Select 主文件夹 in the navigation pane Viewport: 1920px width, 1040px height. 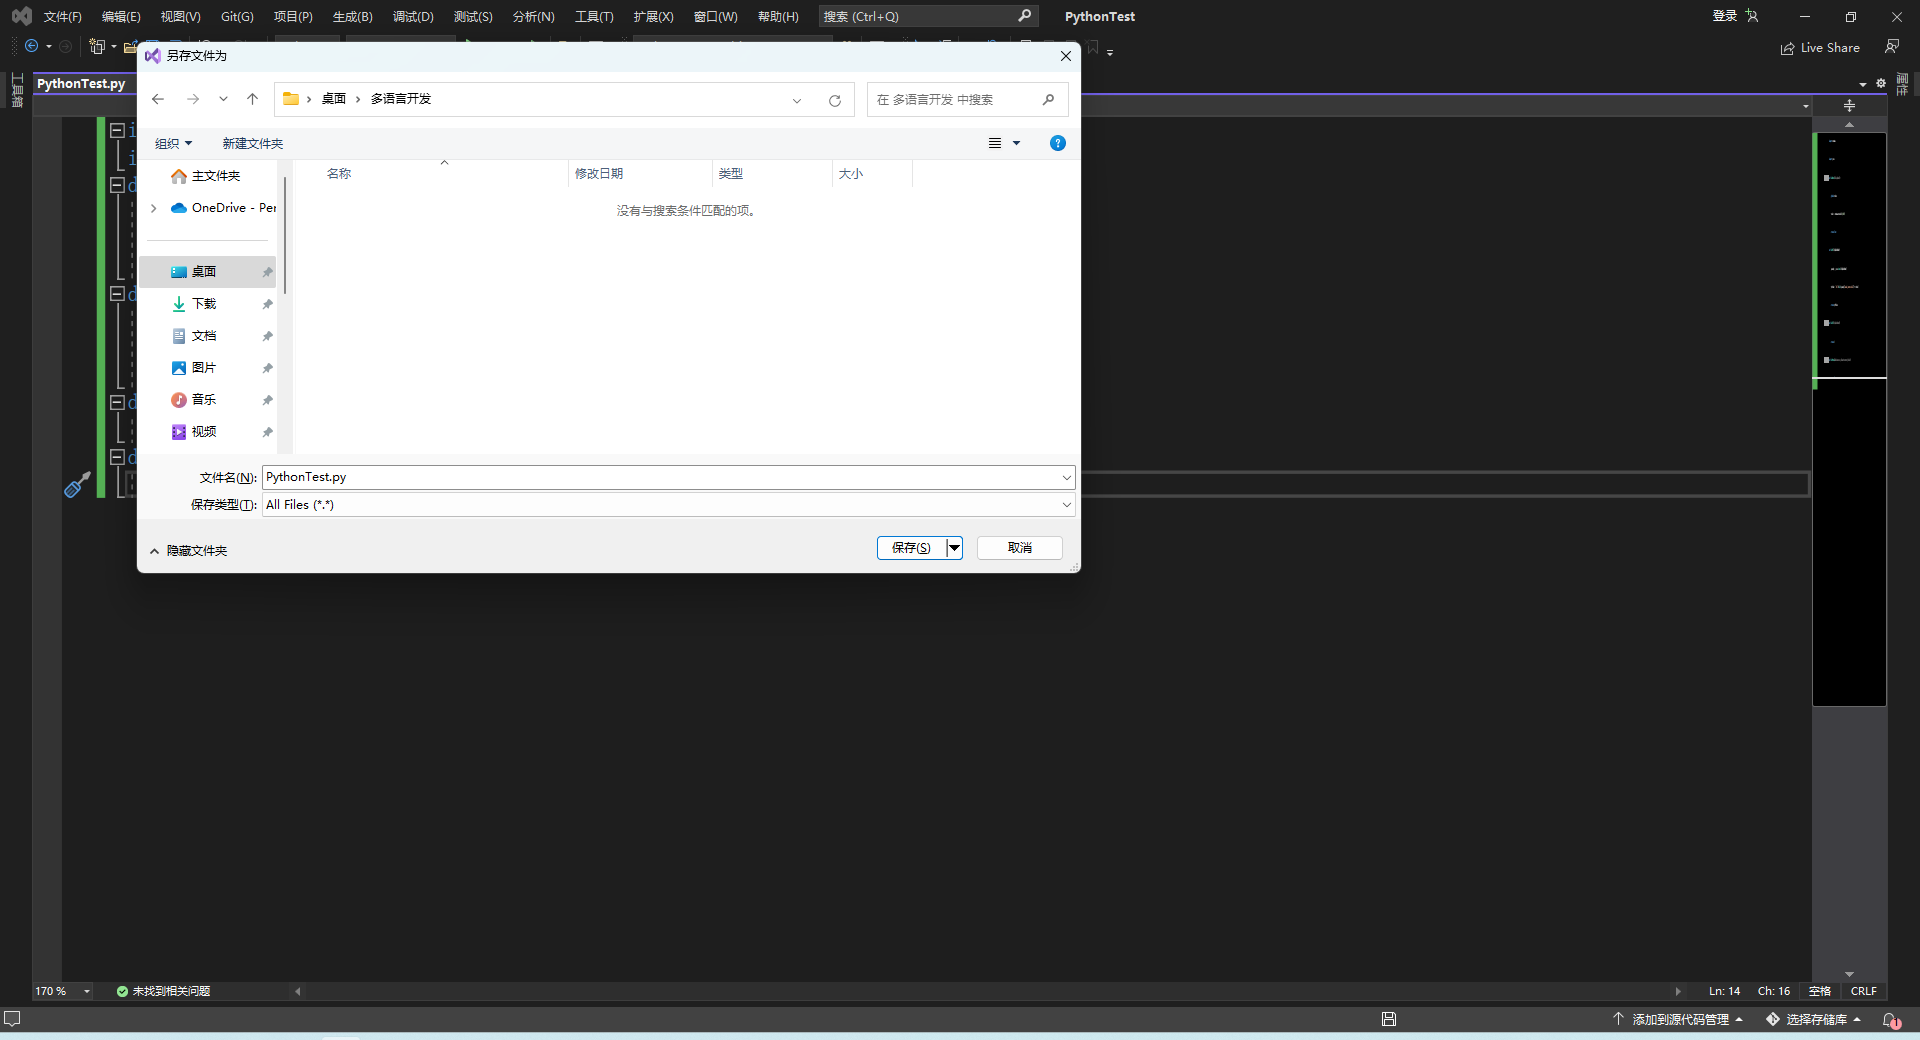point(208,176)
